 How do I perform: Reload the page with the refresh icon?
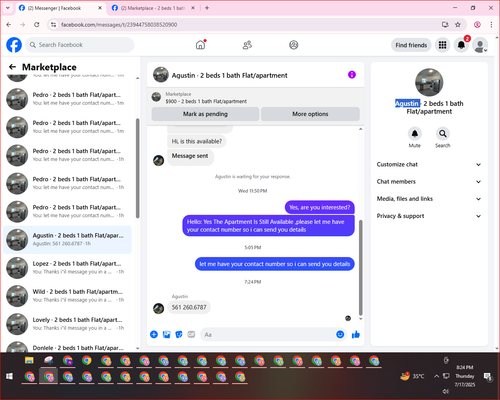point(37,24)
